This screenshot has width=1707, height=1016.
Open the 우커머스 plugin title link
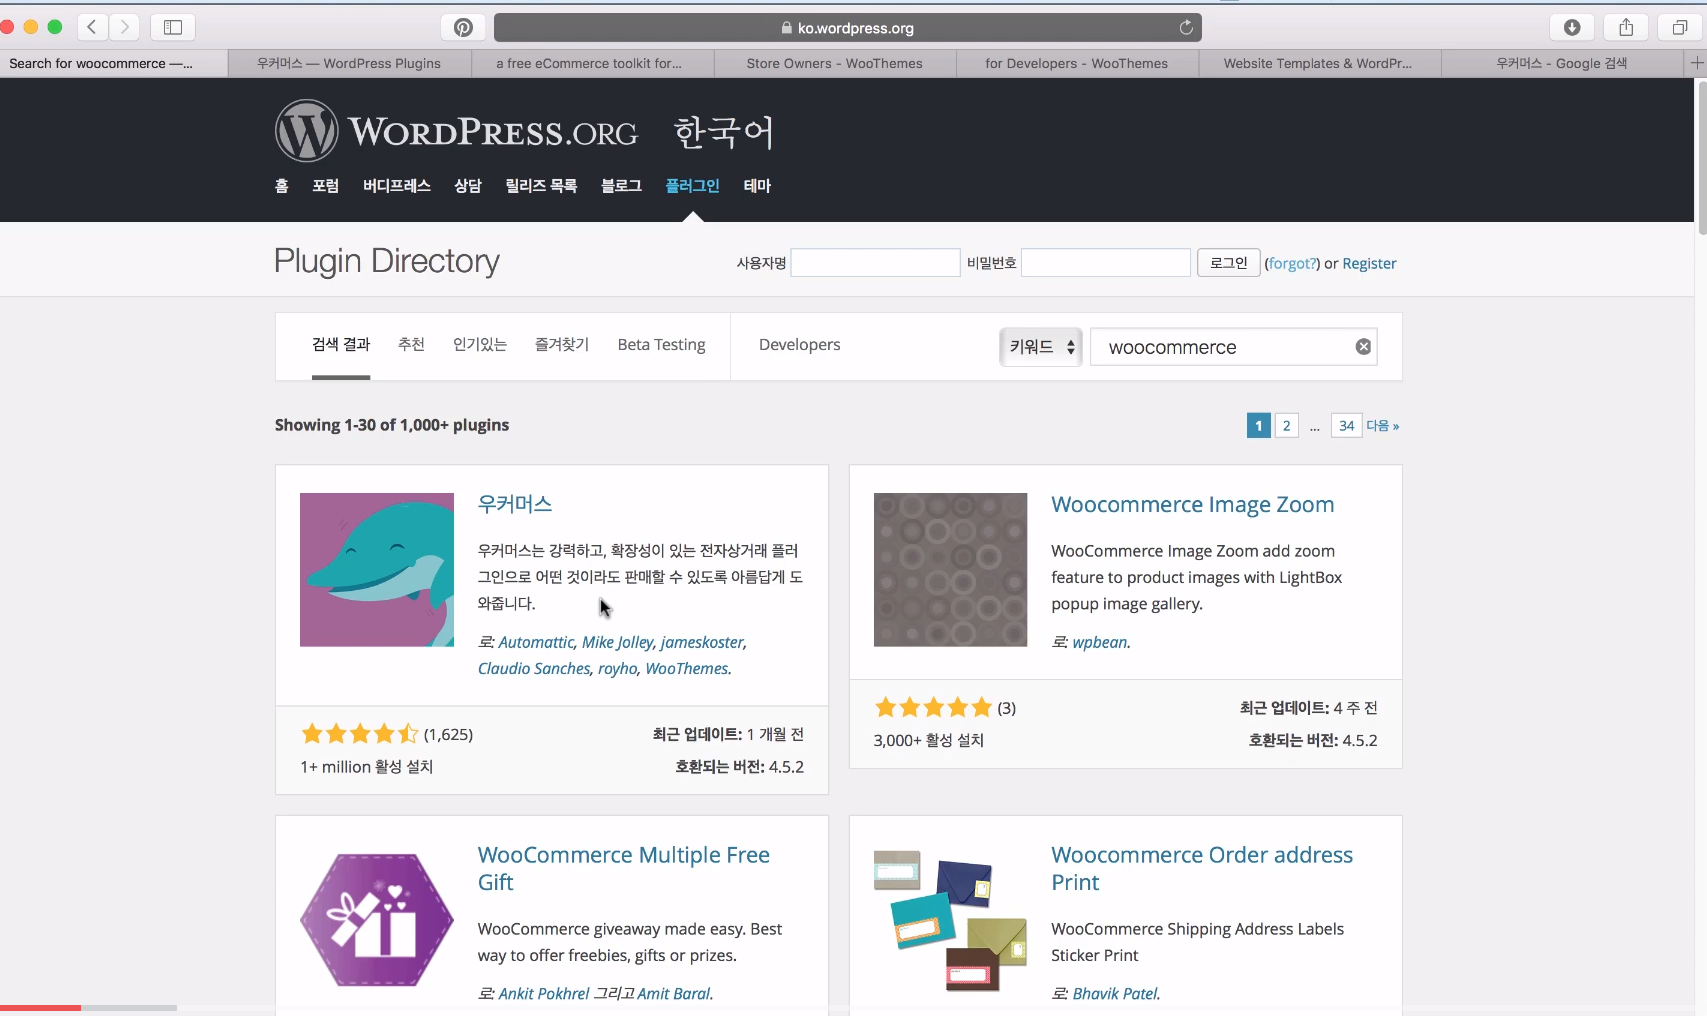pyautogui.click(x=515, y=505)
